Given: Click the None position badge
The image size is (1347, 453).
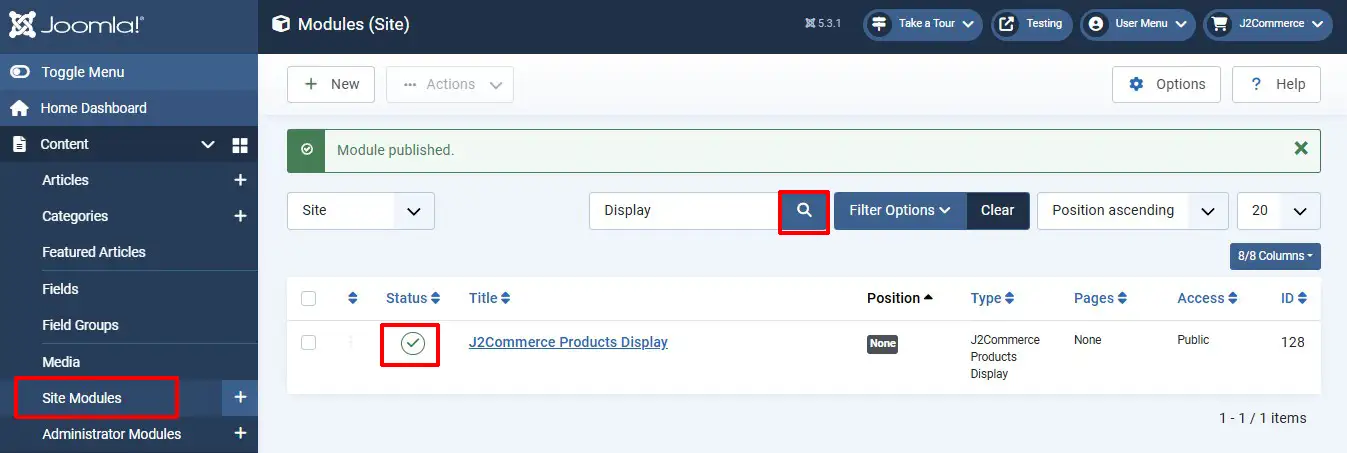Looking at the screenshot, I should click(883, 343).
